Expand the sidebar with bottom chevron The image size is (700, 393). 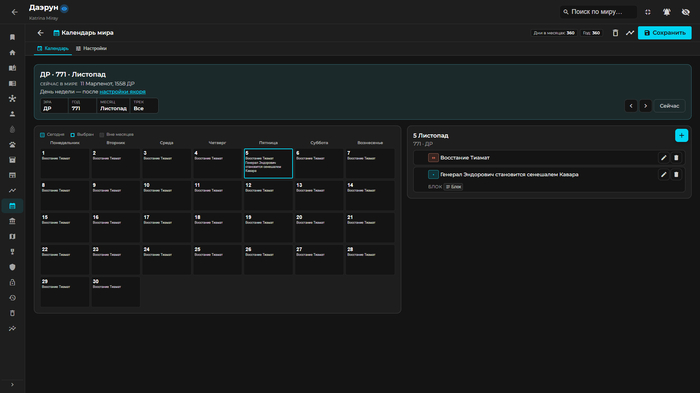tap(12, 385)
